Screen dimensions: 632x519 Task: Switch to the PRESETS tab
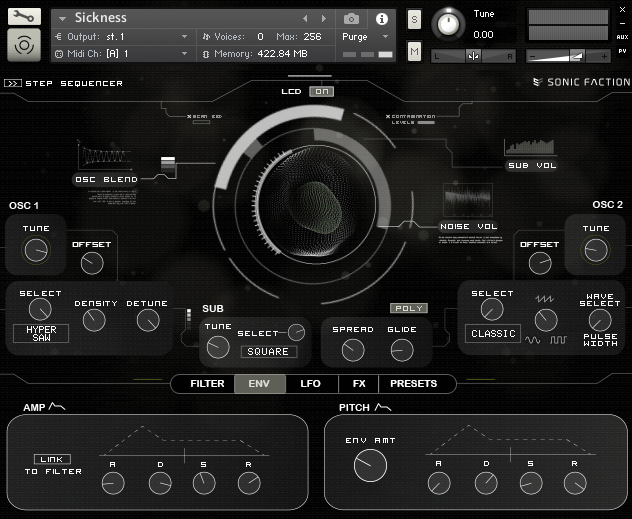414,384
